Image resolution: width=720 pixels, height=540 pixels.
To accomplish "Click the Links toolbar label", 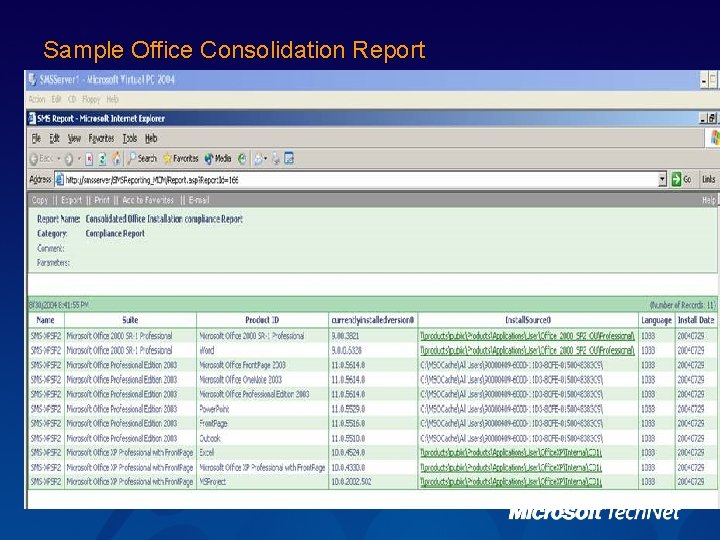I will click(x=709, y=180).
